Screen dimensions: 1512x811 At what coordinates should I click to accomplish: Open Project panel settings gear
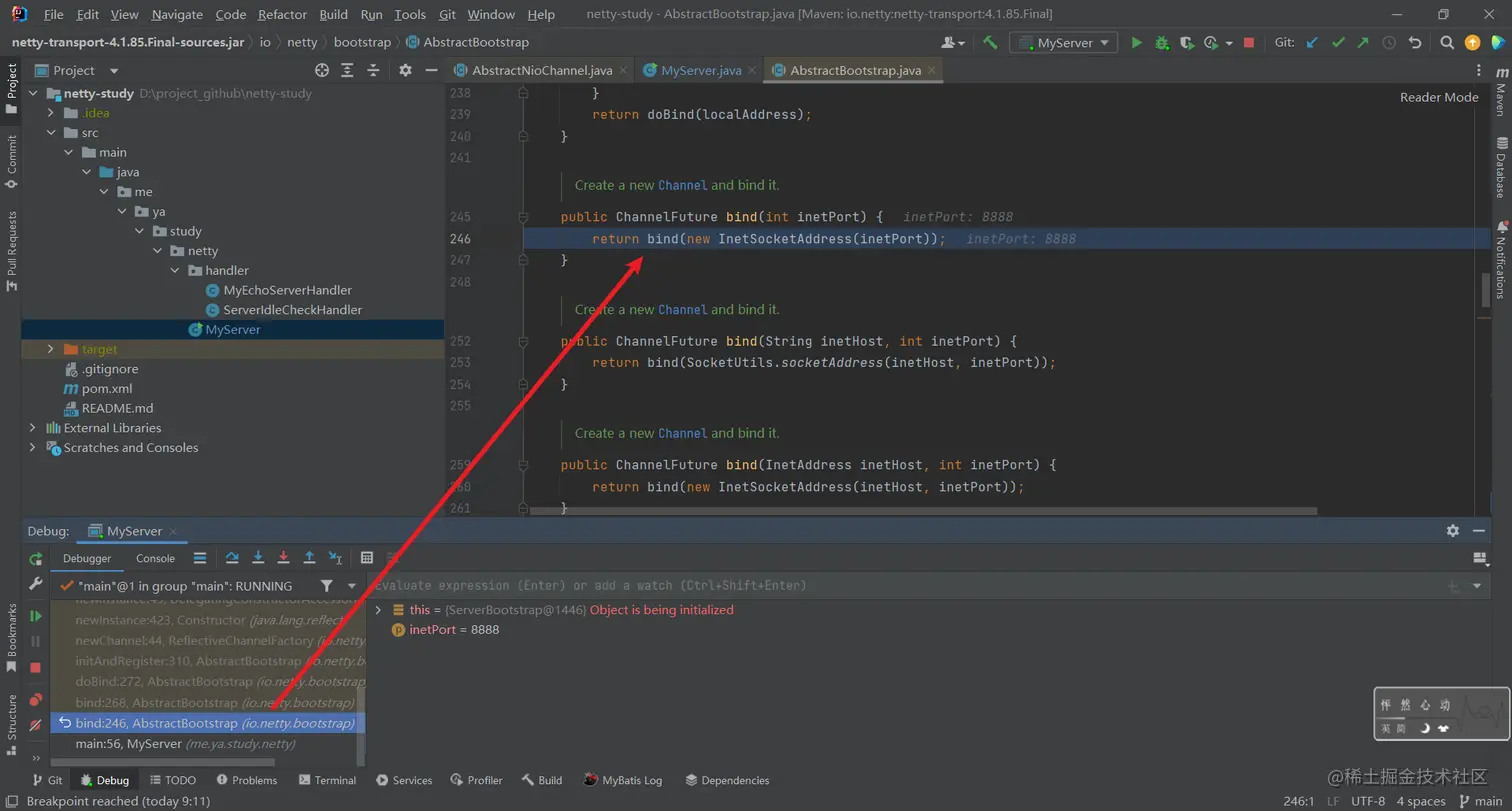point(405,70)
